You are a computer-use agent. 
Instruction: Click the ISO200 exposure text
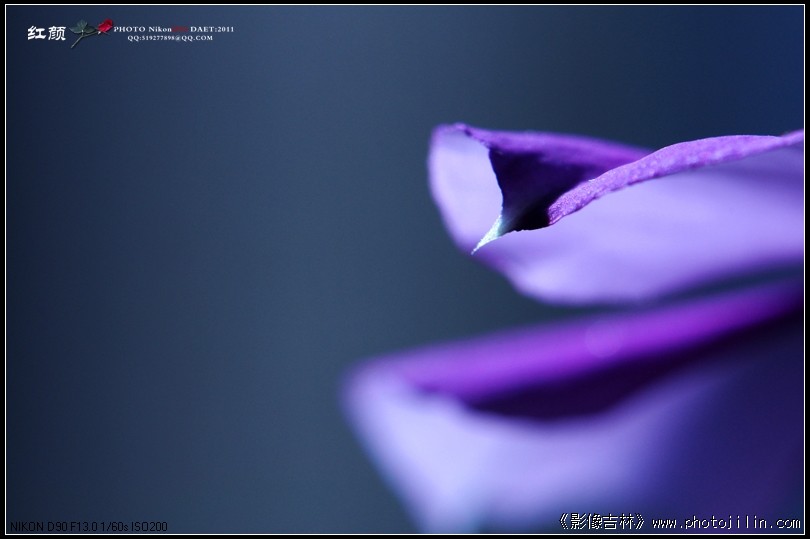pos(149,527)
